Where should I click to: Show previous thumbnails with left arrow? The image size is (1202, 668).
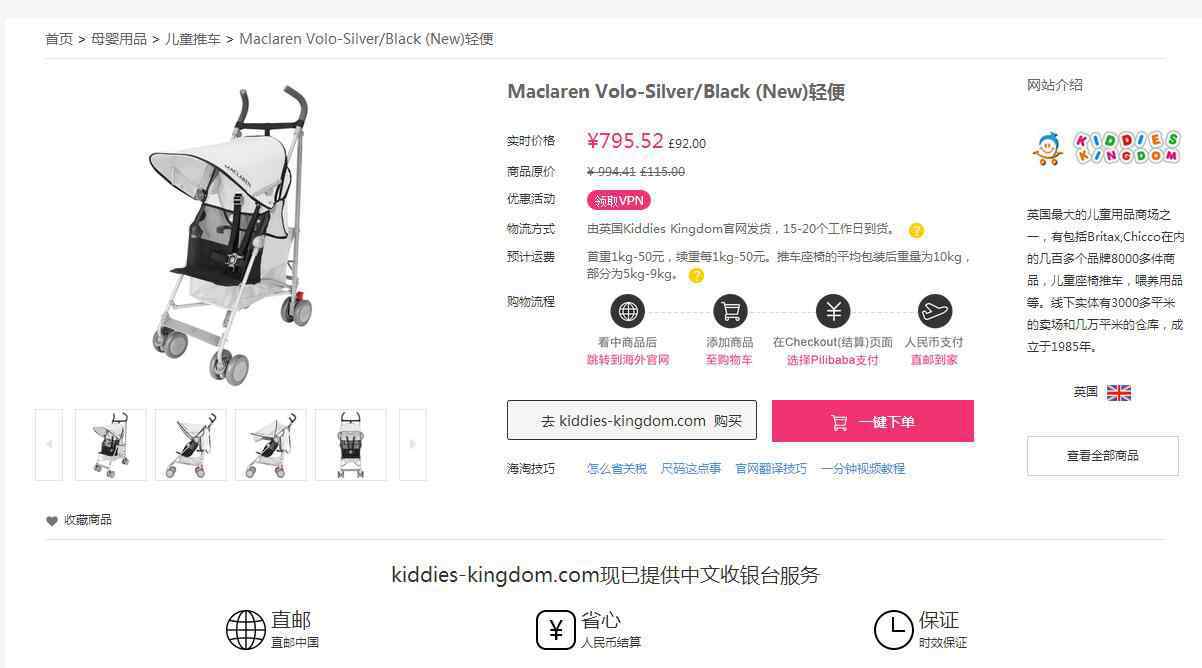coord(49,444)
